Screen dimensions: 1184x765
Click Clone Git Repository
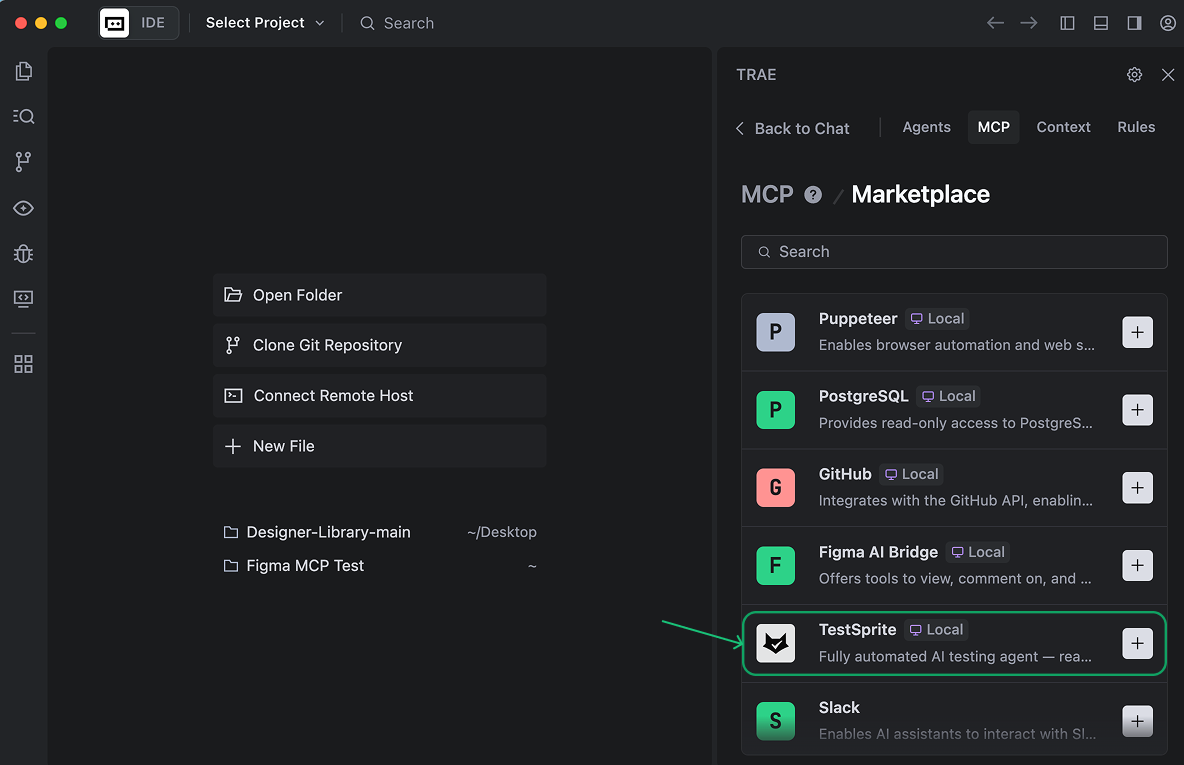pyautogui.click(x=380, y=345)
